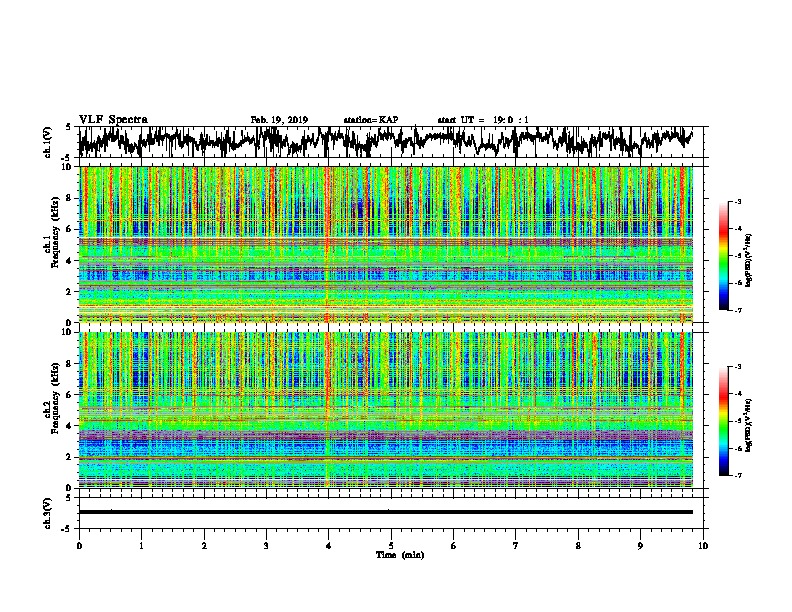Click time-axis tick label "10" at right end
792x612 pixels.
pos(703,546)
